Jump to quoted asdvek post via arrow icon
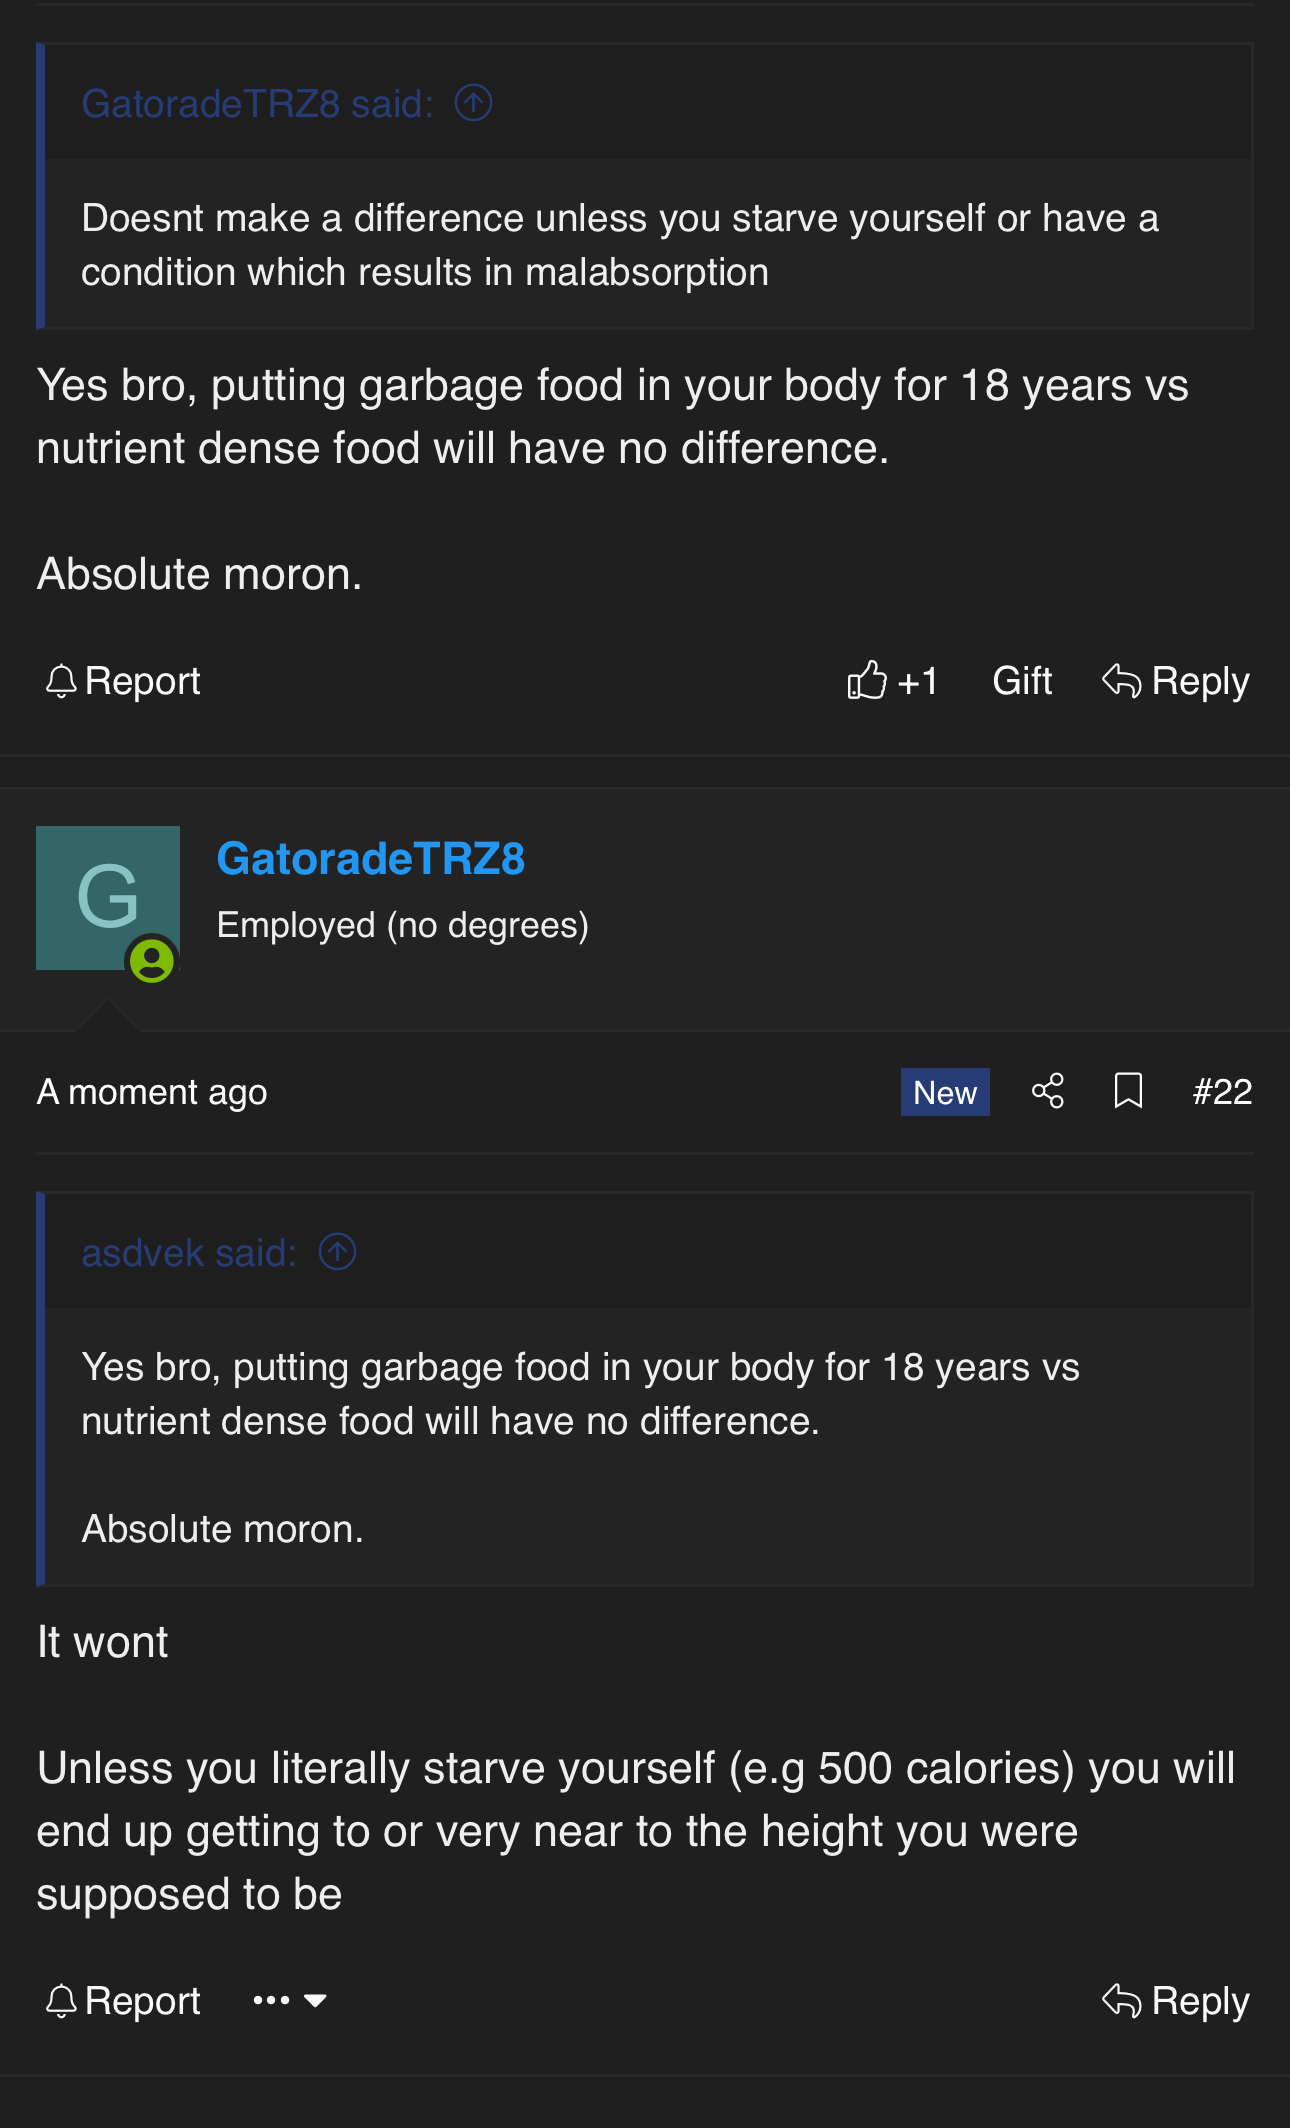1290x2128 pixels. coord(337,1252)
